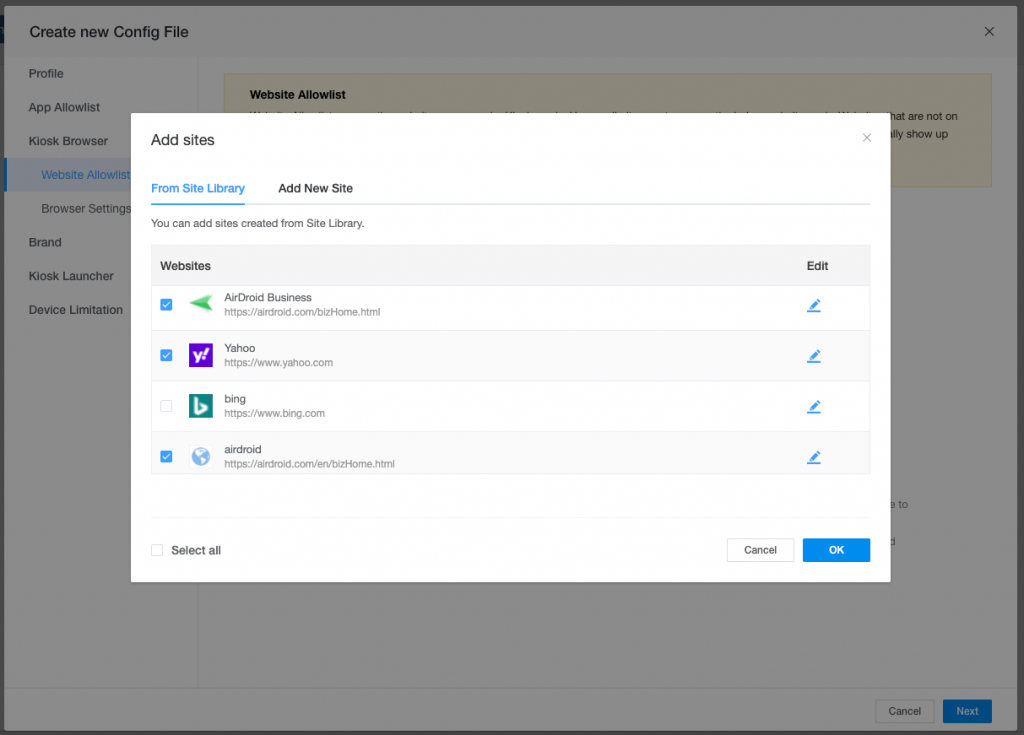Viewport: 1024px width, 735px height.
Task: Click the globe icon for airdroid site
Action: click(x=201, y=456)
